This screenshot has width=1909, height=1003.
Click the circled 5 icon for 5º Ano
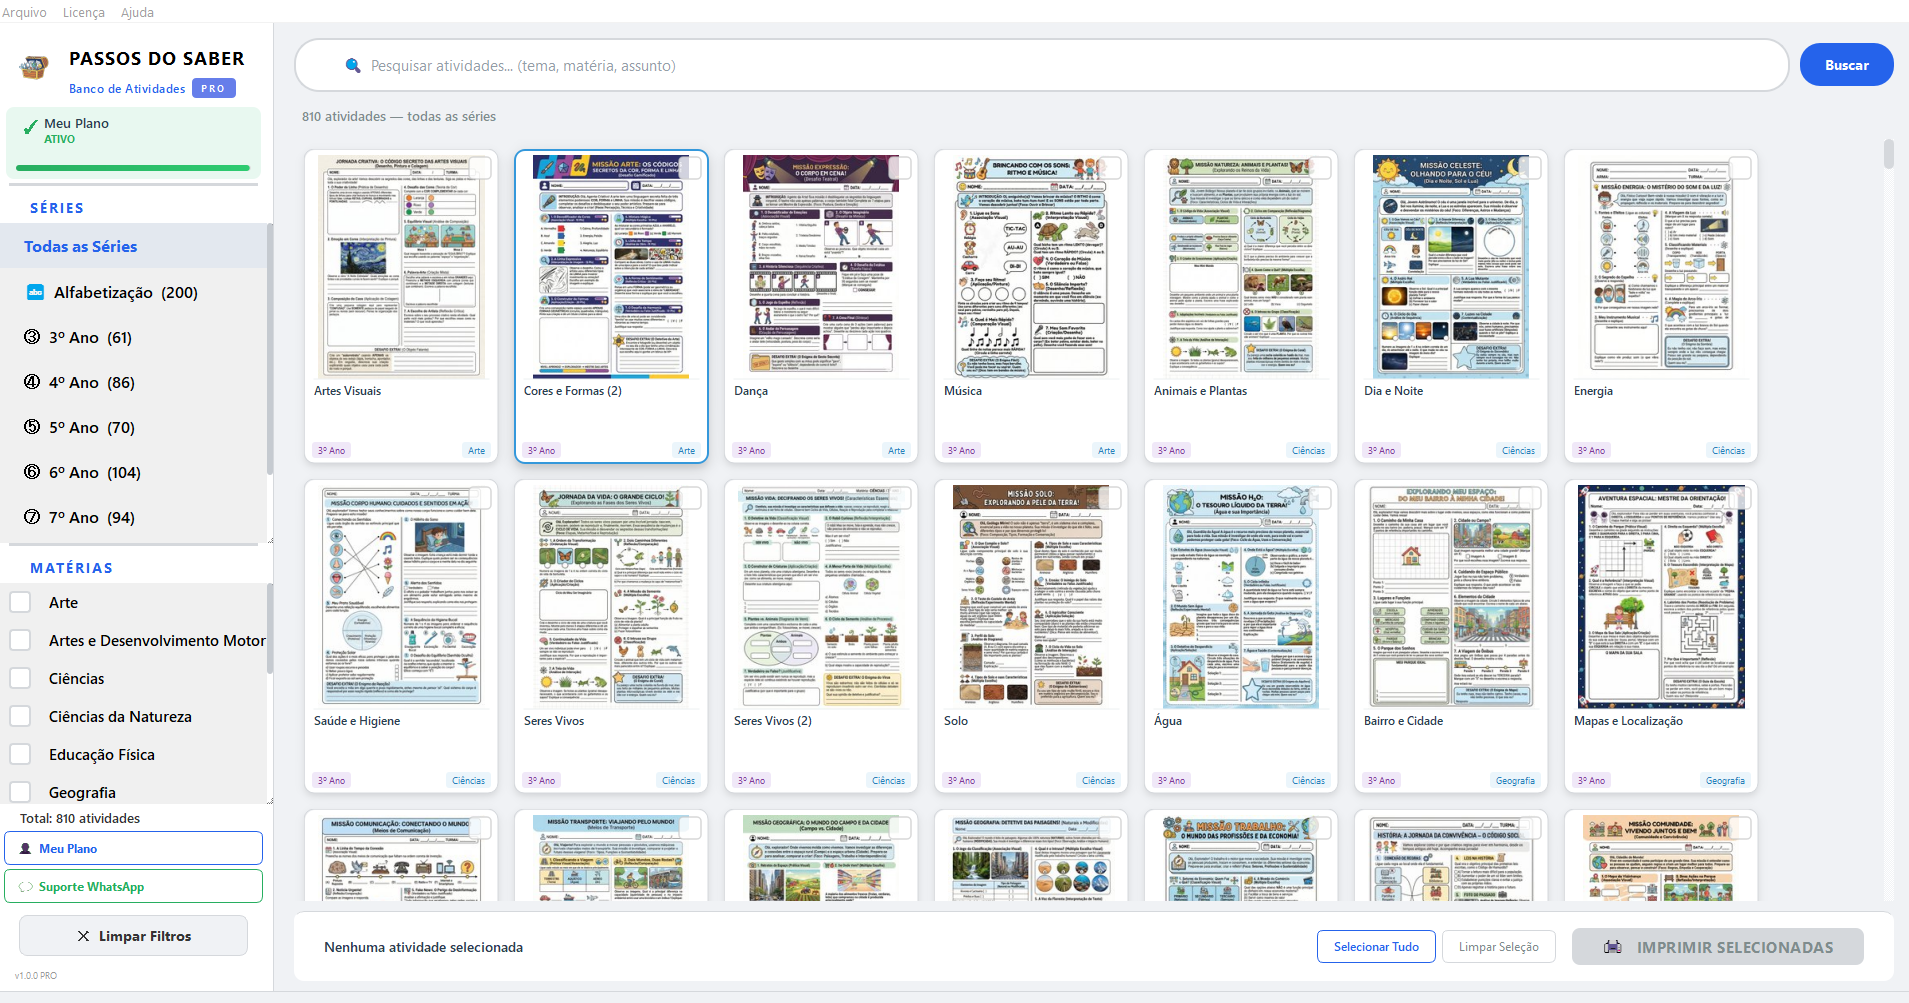pos(32,427)
